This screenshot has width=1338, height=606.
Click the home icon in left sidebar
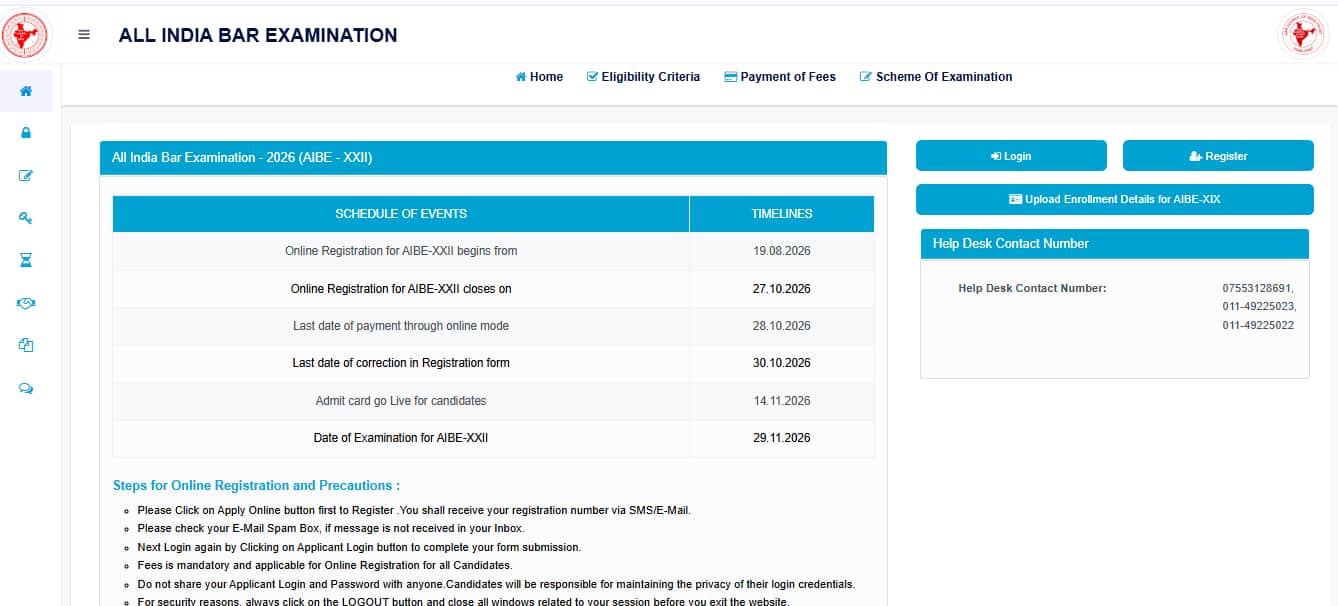(x=26, y=91)
